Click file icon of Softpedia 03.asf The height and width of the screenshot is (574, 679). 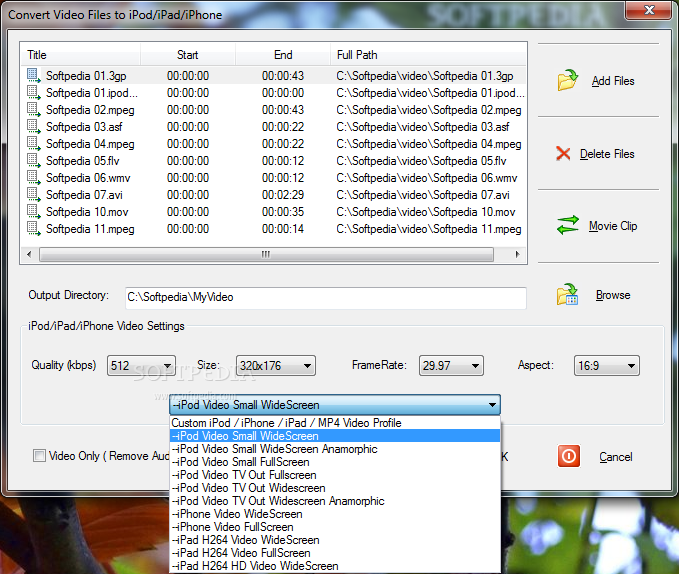pos(34,126)
